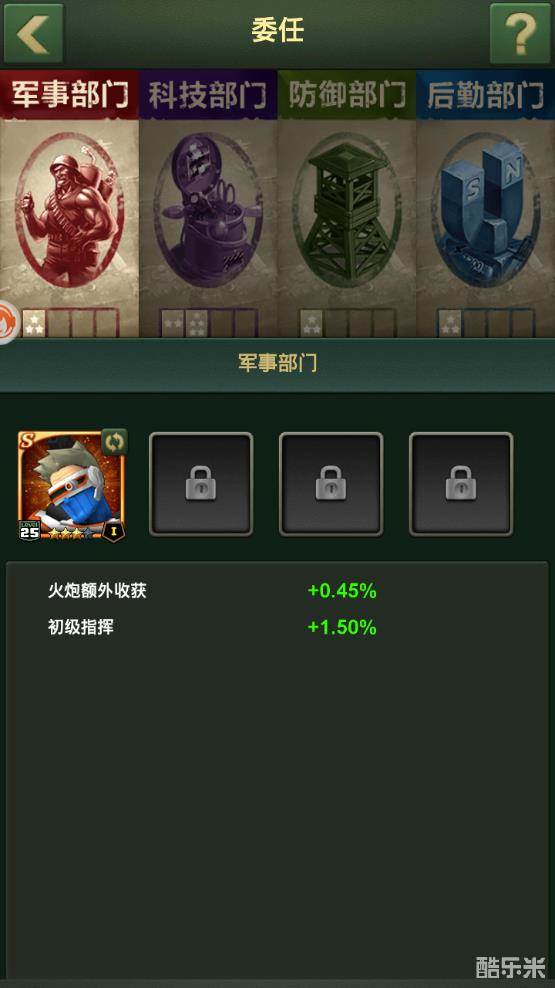Viewport: 555px width, 988px height.
Task: Click star slots under 军事部门 card
Action: tap(71, 323)
